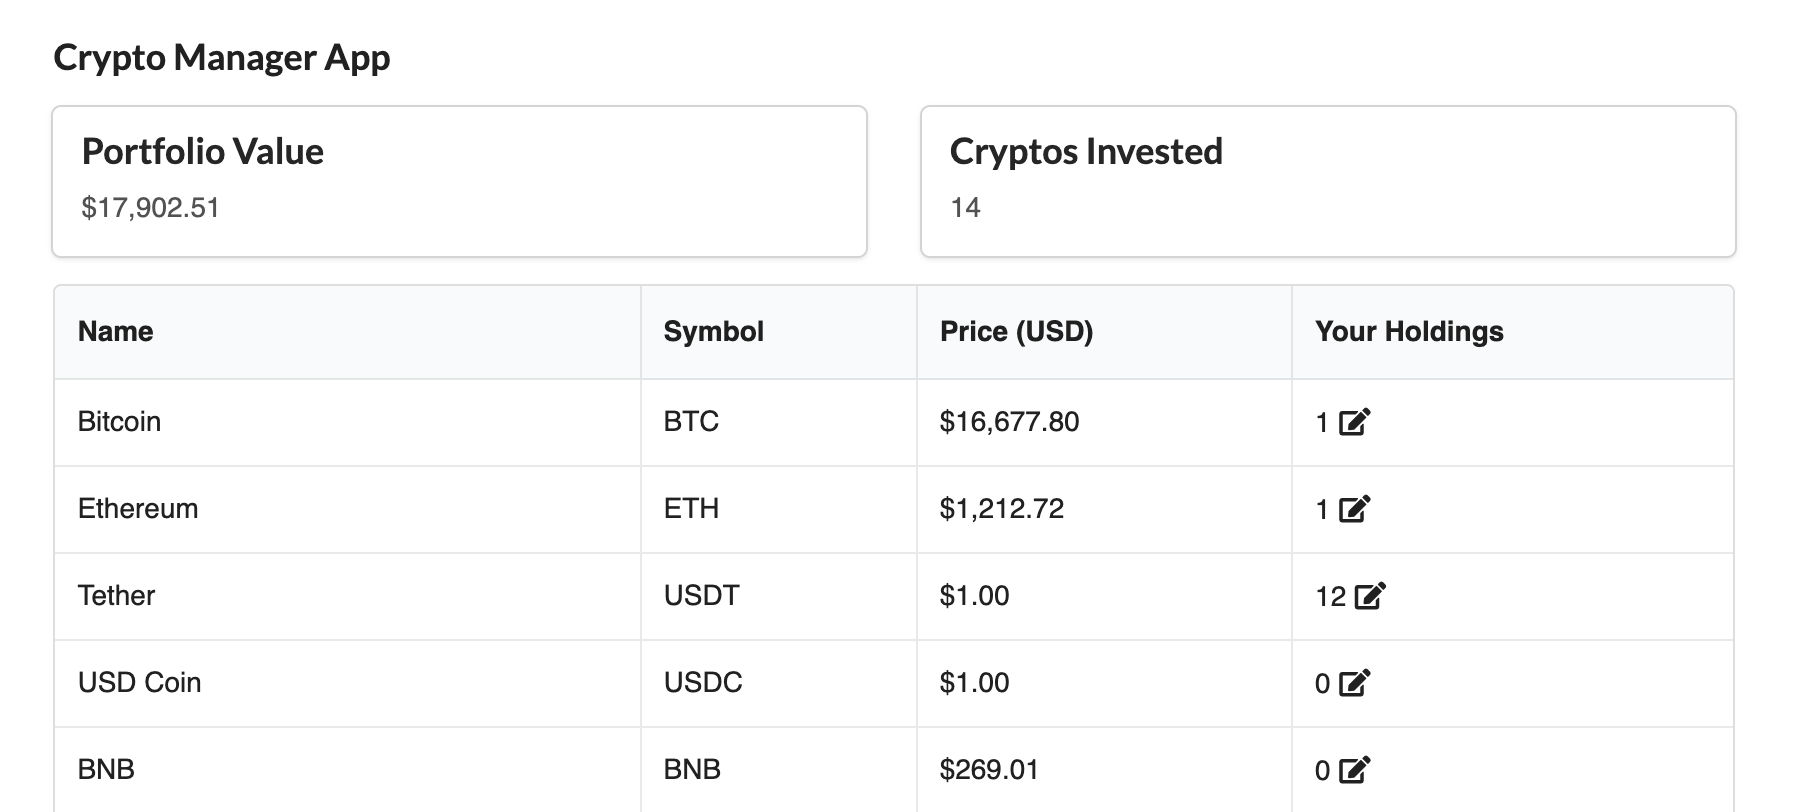This screenshot has width=1794, height=812.
Task: Open the Portfolio Value card
Action: 459,181
